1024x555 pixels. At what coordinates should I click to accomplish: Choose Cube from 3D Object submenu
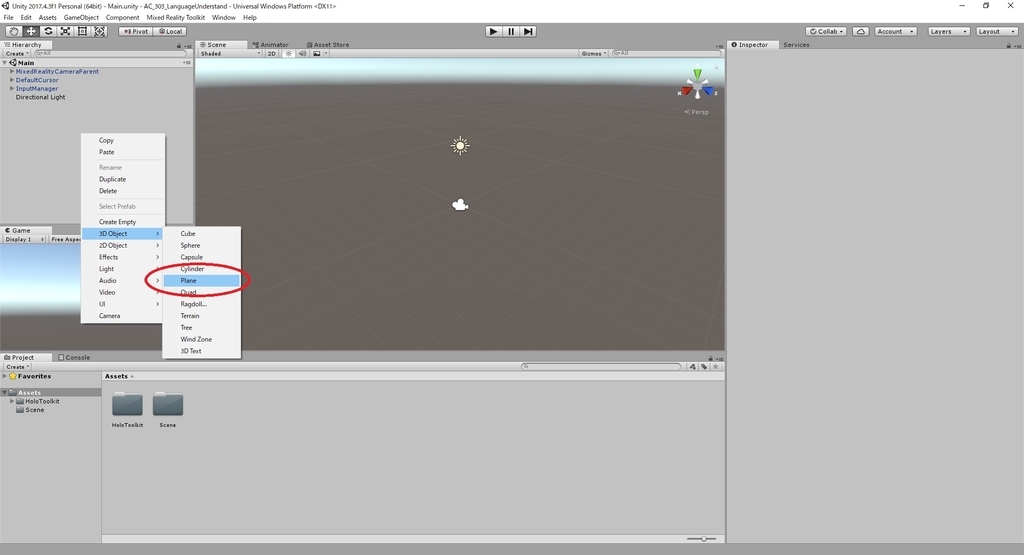click(201, 234)
